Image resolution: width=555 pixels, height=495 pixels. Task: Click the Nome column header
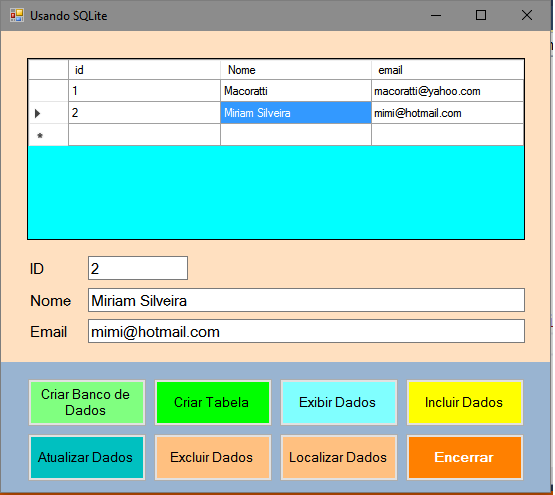(x=296, y=70)
